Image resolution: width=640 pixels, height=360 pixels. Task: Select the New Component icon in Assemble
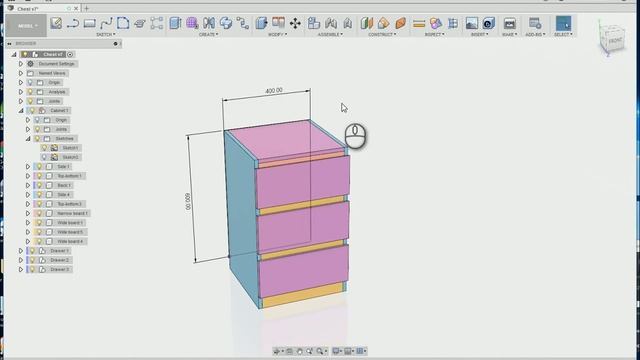coord(314,23)
